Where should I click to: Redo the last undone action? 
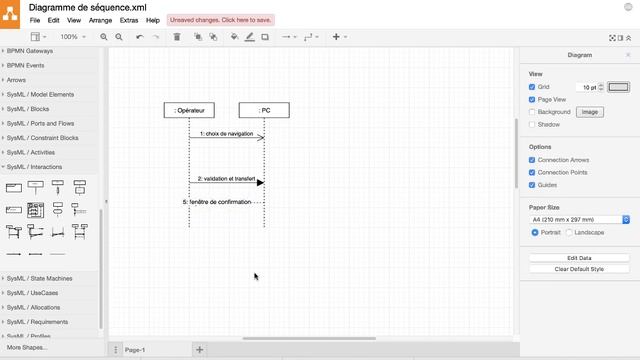point(156,37)
